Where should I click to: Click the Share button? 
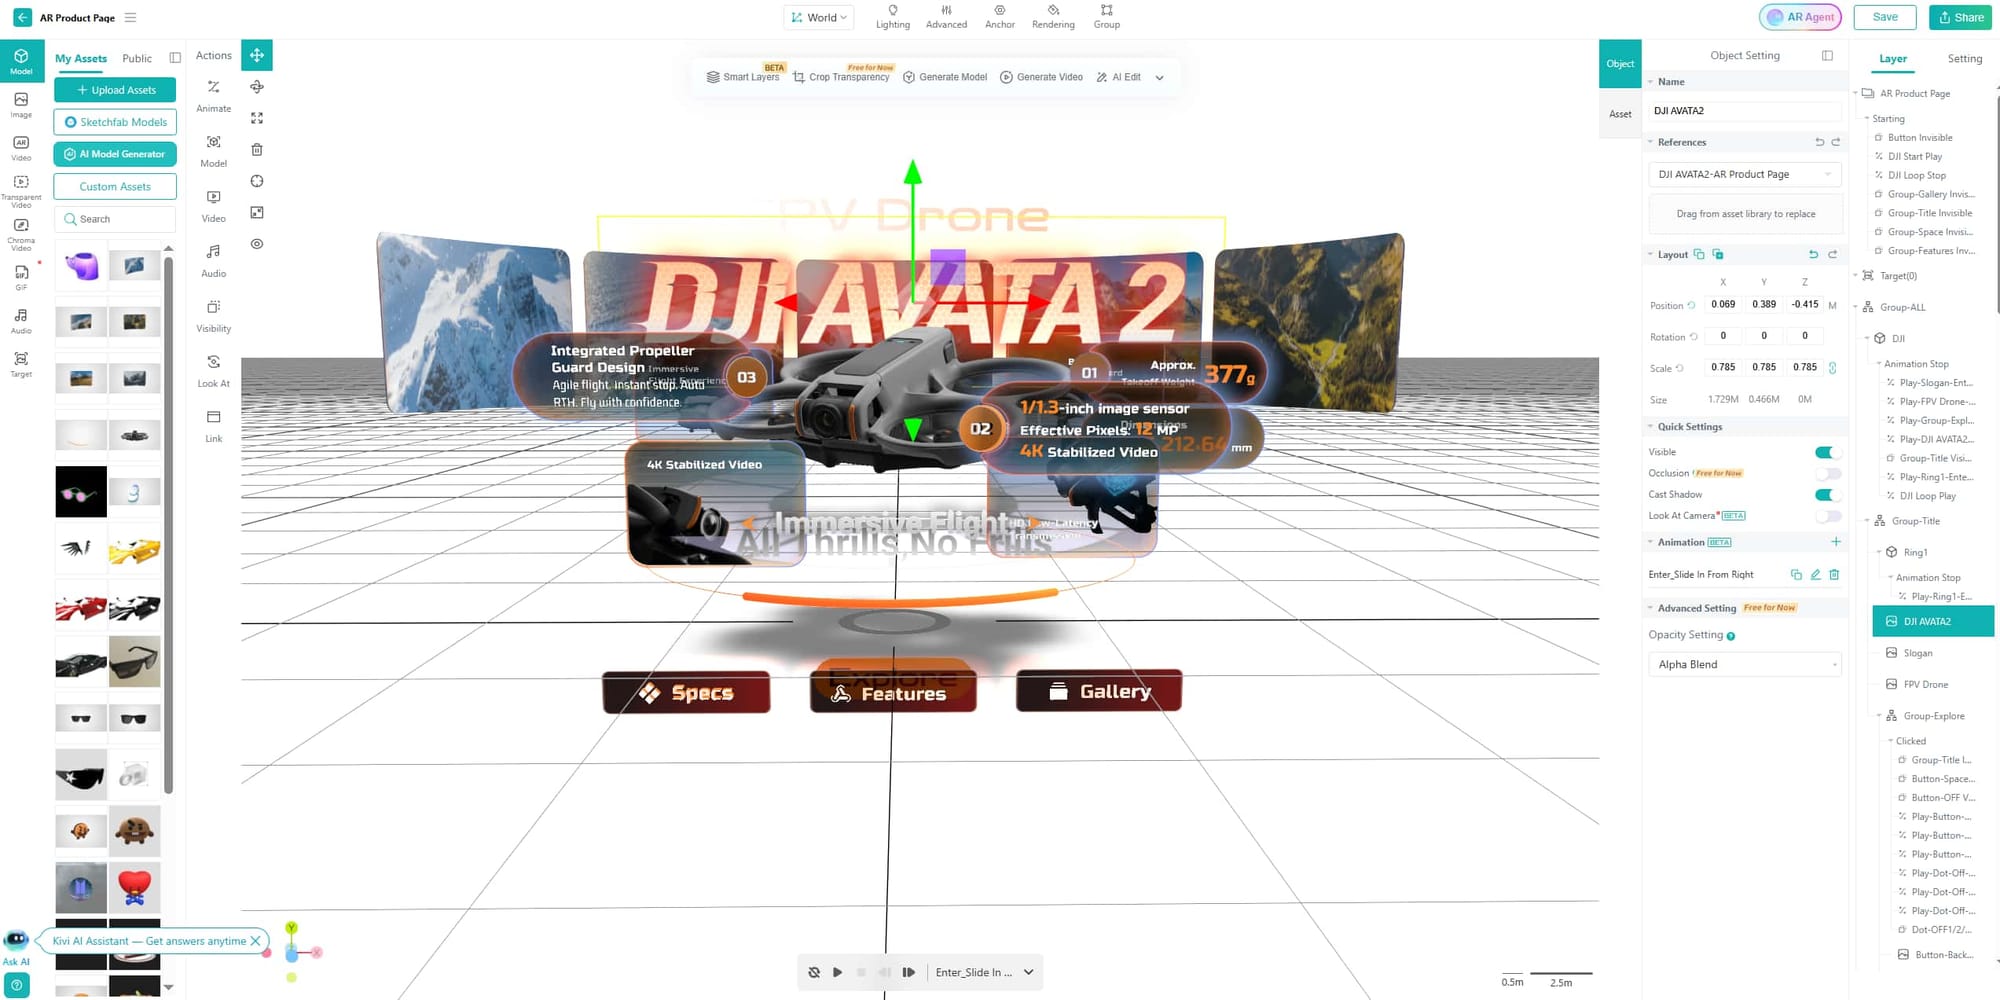[x=1960, y=17]
